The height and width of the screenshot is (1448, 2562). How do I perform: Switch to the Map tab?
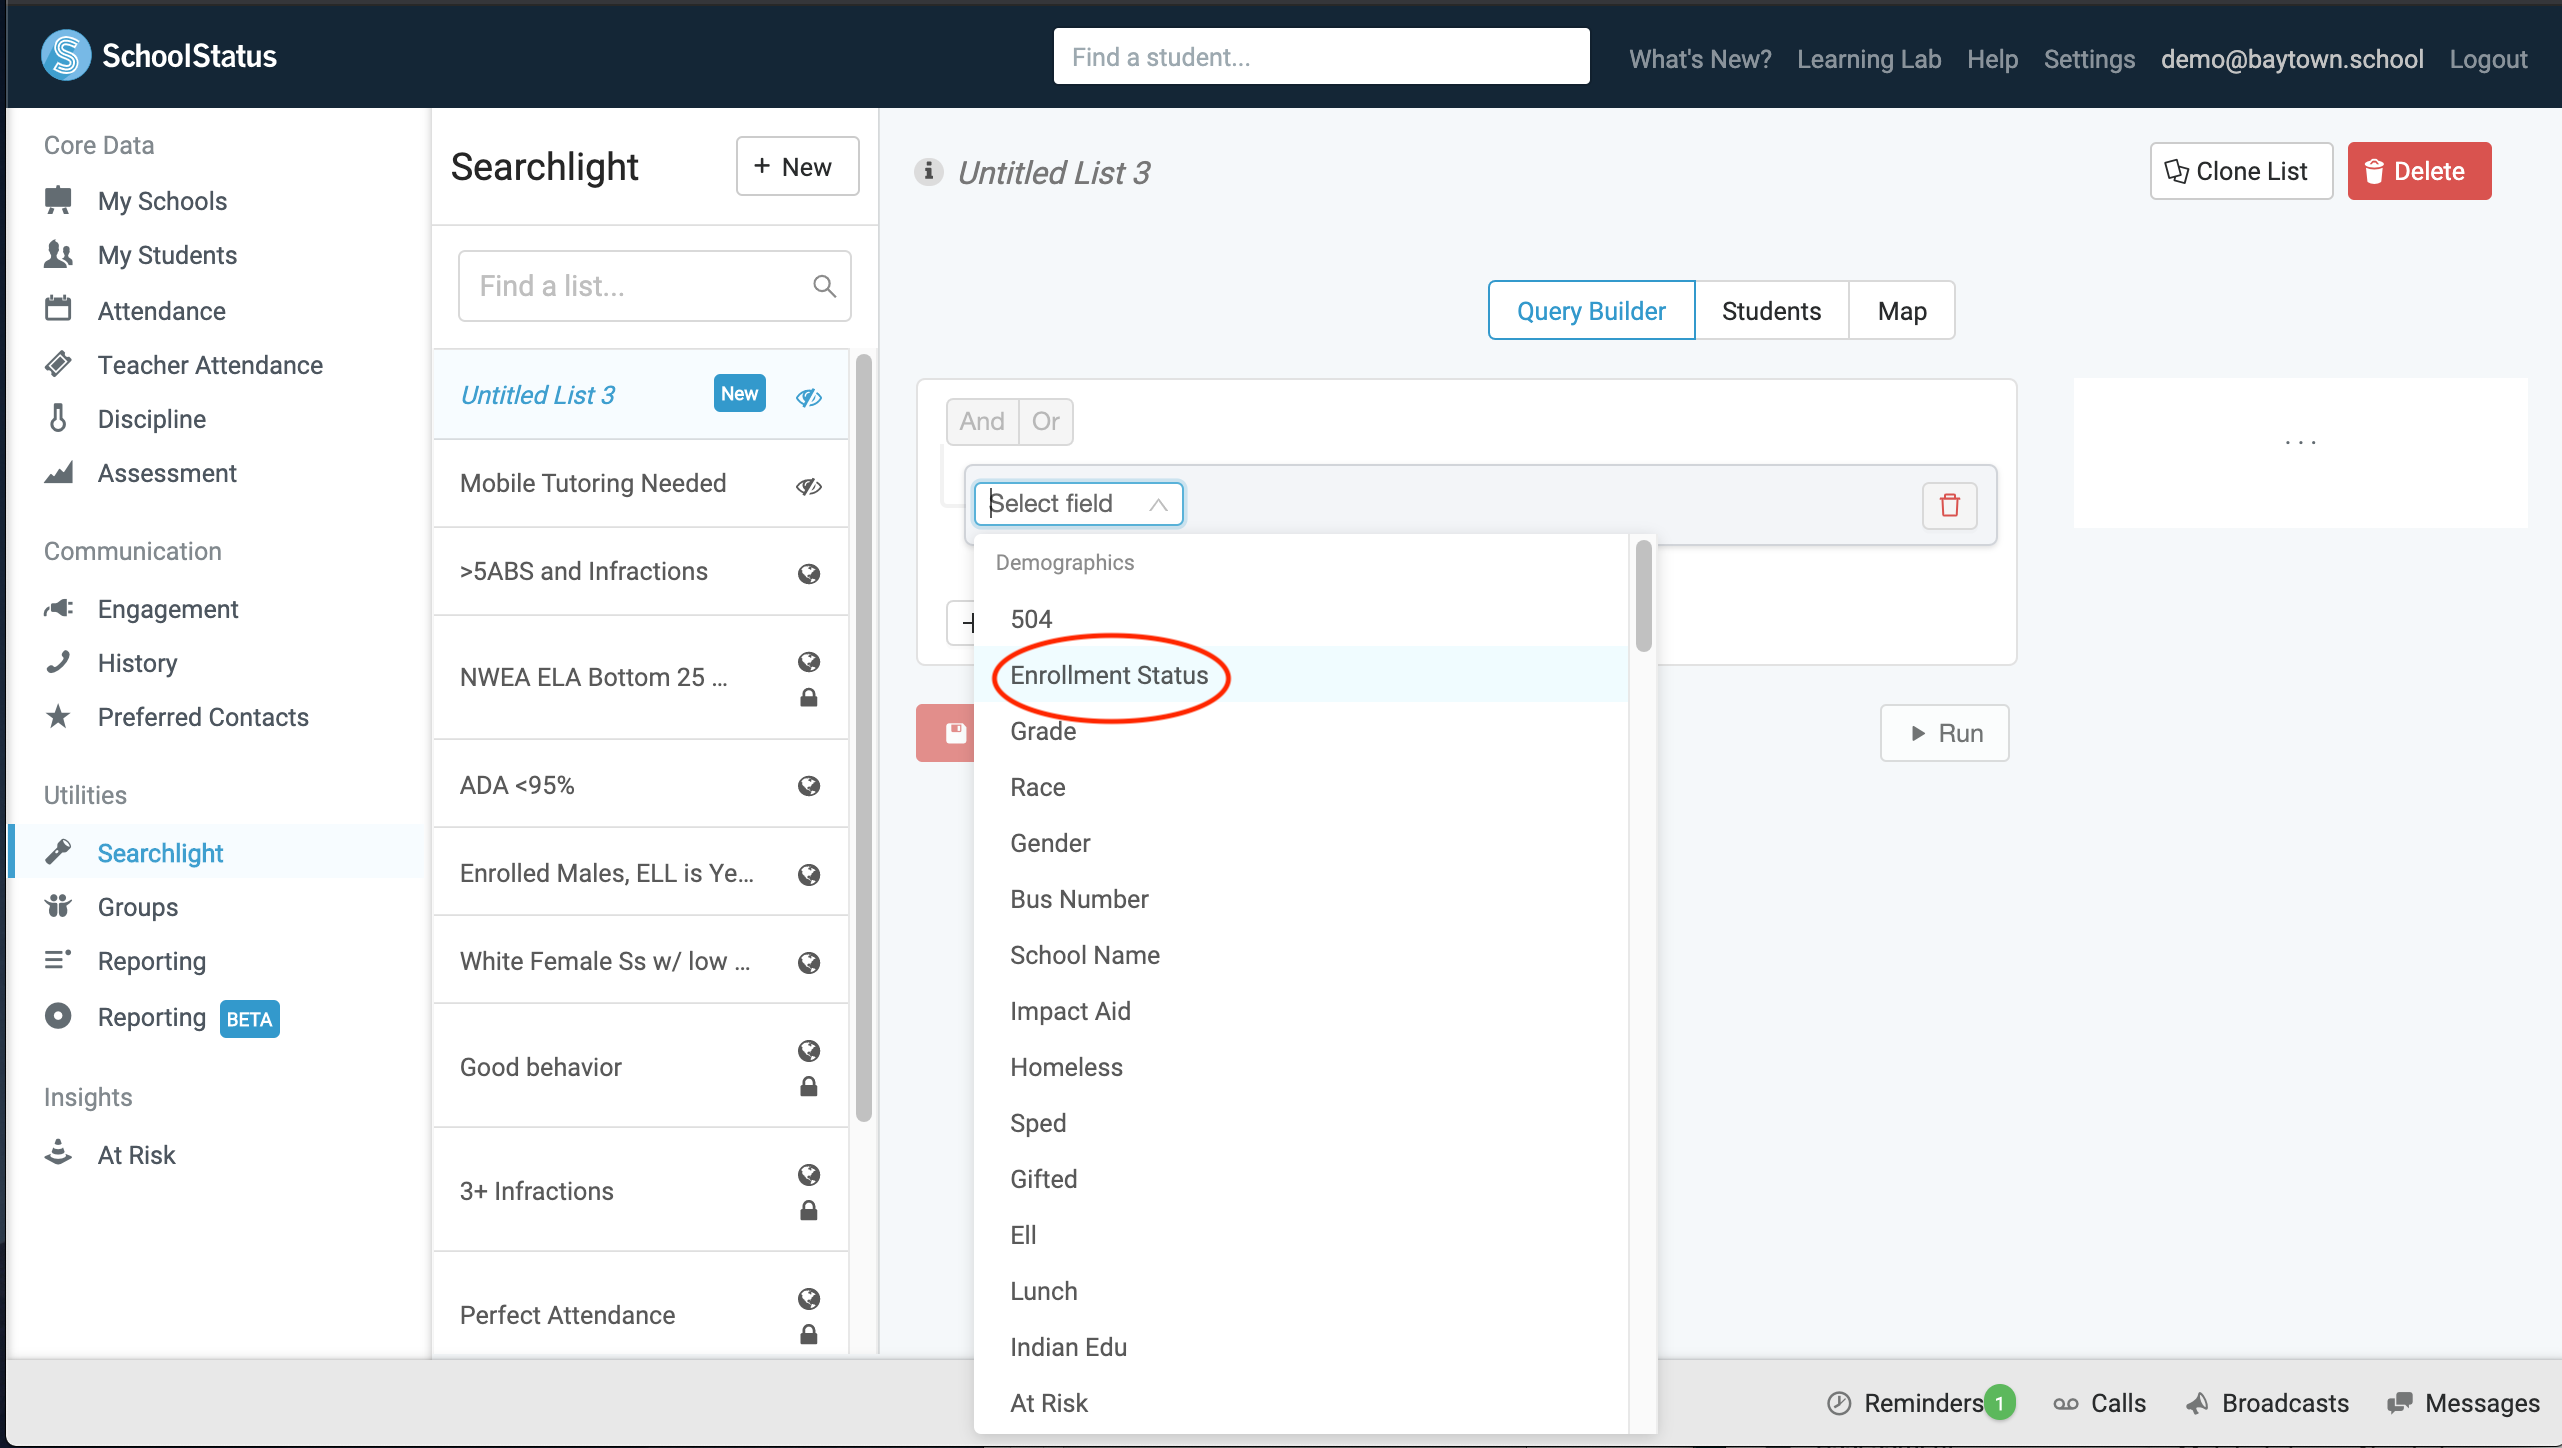pos(1901,311)
